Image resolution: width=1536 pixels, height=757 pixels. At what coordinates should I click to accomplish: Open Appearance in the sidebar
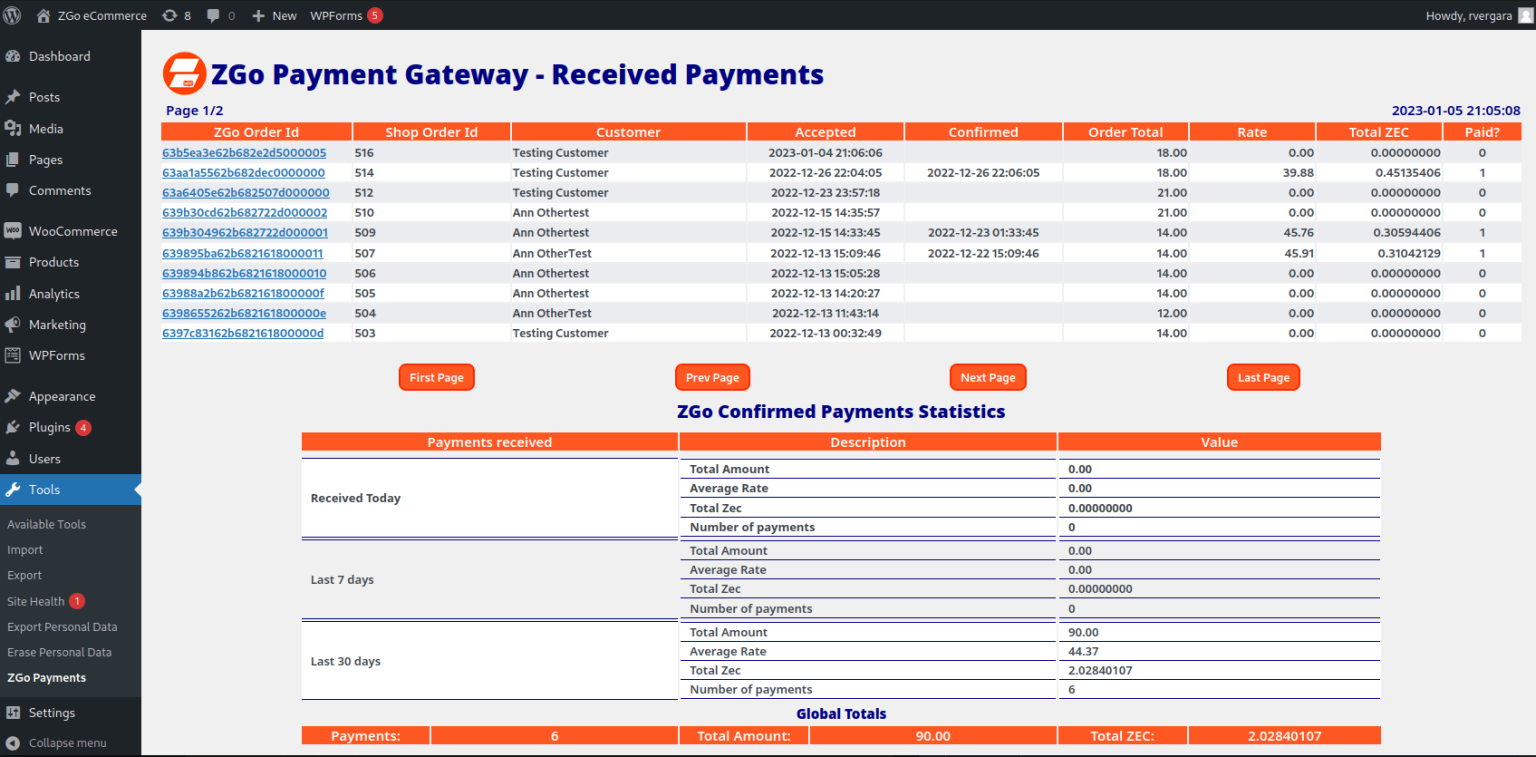coord(61,396)
